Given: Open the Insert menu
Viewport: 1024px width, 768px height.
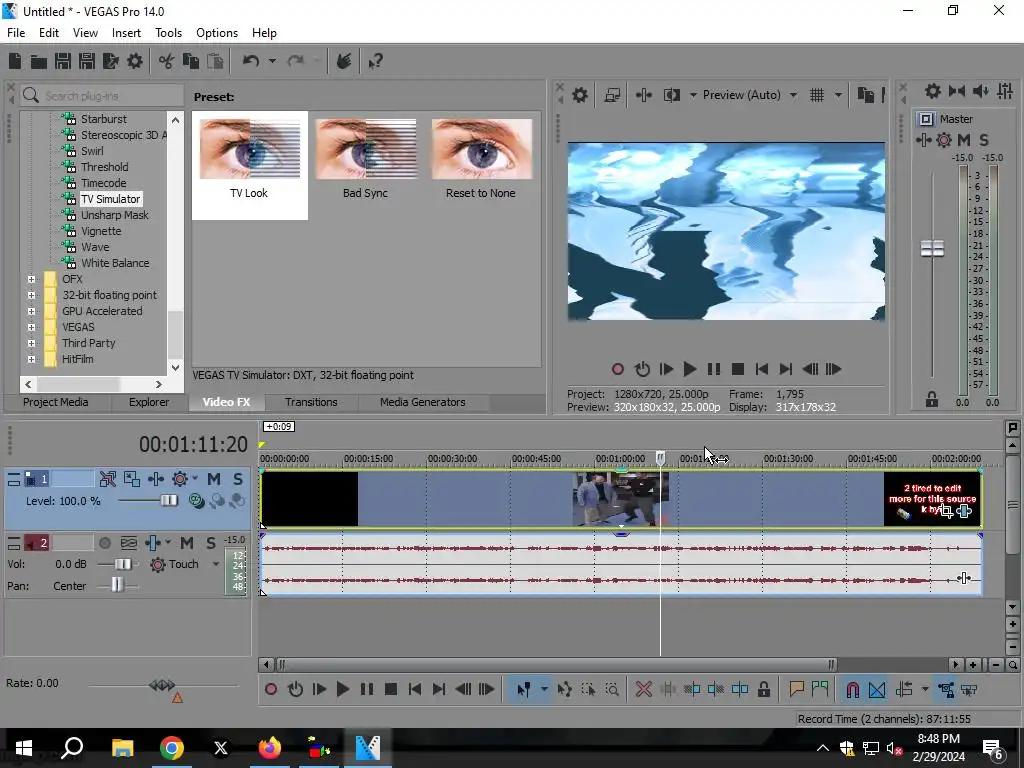Looking at the screenshot, I should (x=126, y=33).
